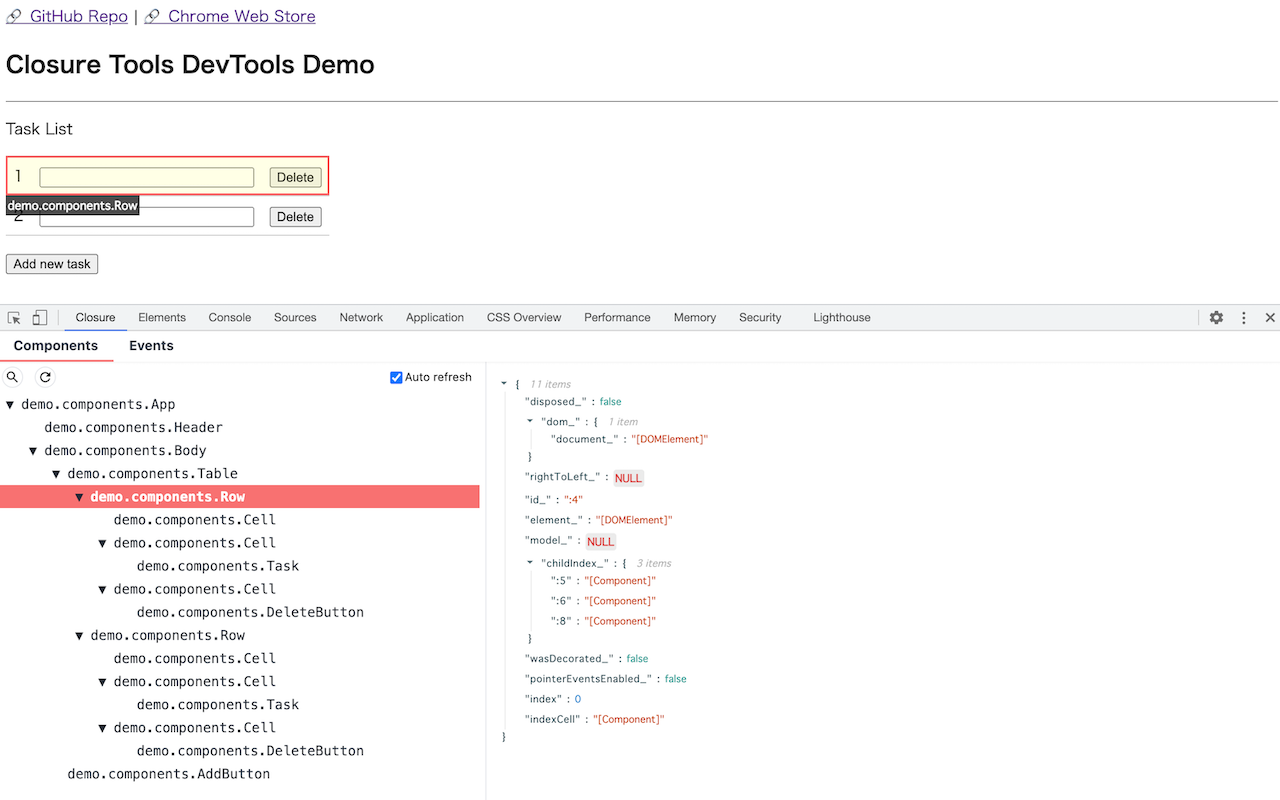The image size is (1280, 800).
Task: Collapse the dom_ object in the inspector
Action: [530, 421]
